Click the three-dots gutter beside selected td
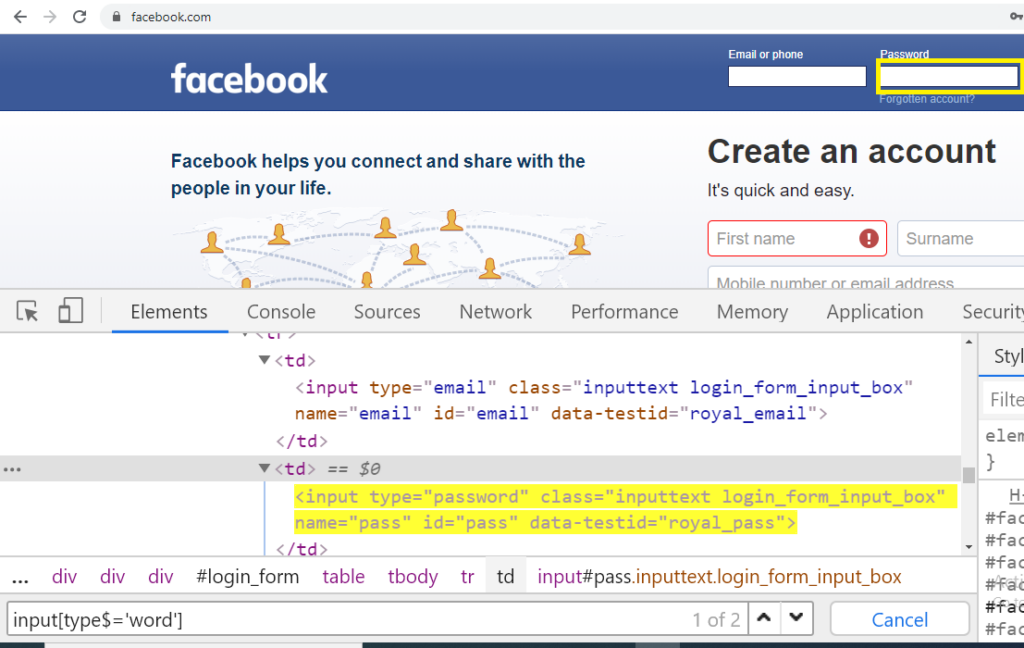 [12, 469]
